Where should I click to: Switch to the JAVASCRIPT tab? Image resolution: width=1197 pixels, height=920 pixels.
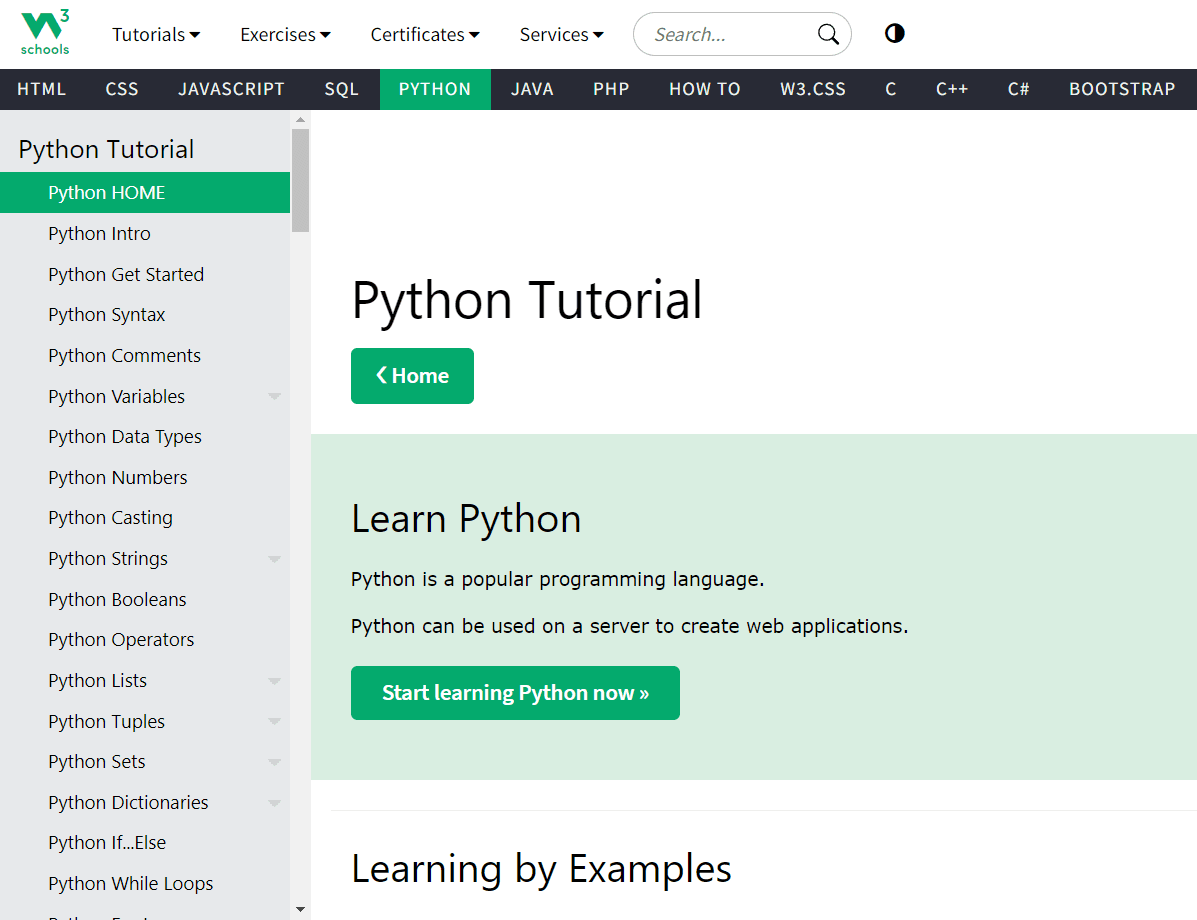pos(231,89)
